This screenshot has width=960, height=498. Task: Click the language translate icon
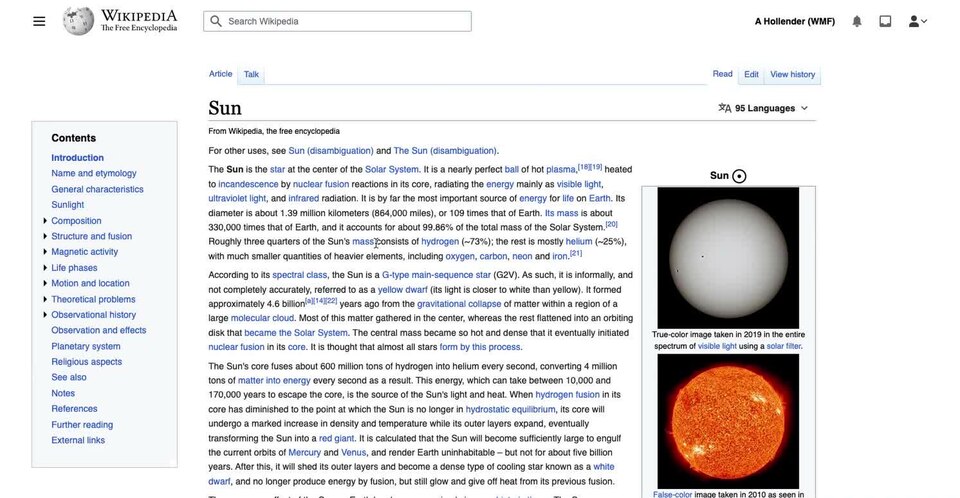coord(725,108)
